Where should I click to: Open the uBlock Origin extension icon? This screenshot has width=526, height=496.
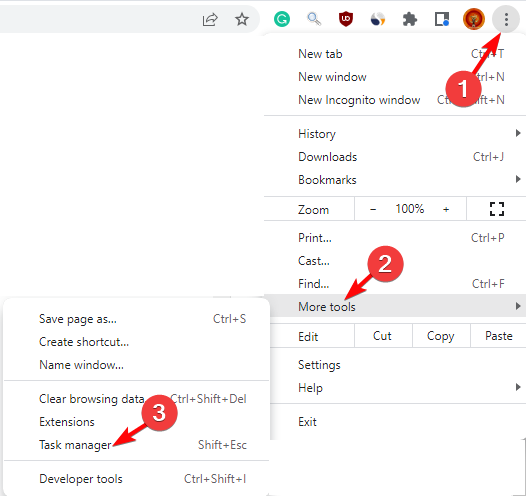[x=346, y=19]
